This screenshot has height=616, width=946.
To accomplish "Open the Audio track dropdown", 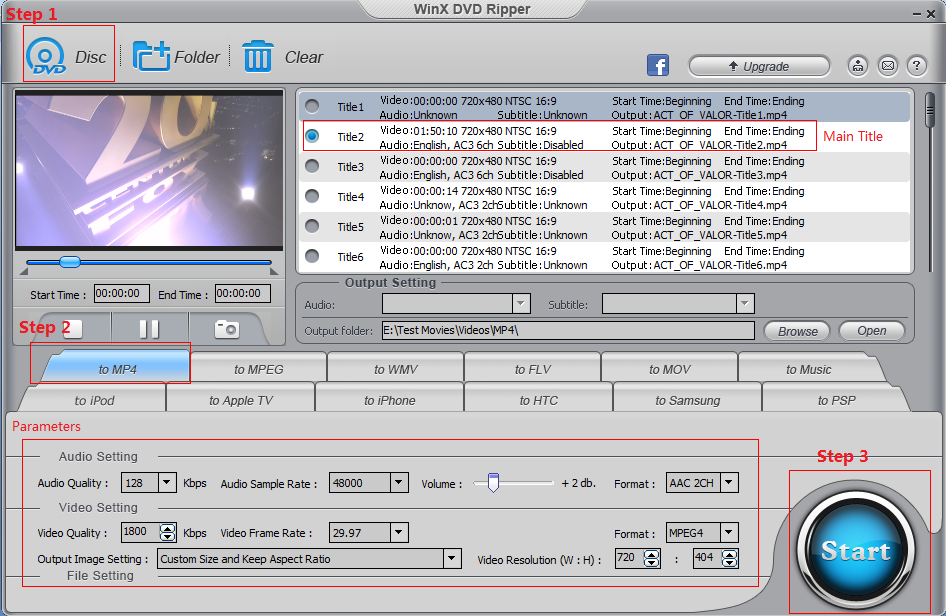I will [x=521, y=303].
